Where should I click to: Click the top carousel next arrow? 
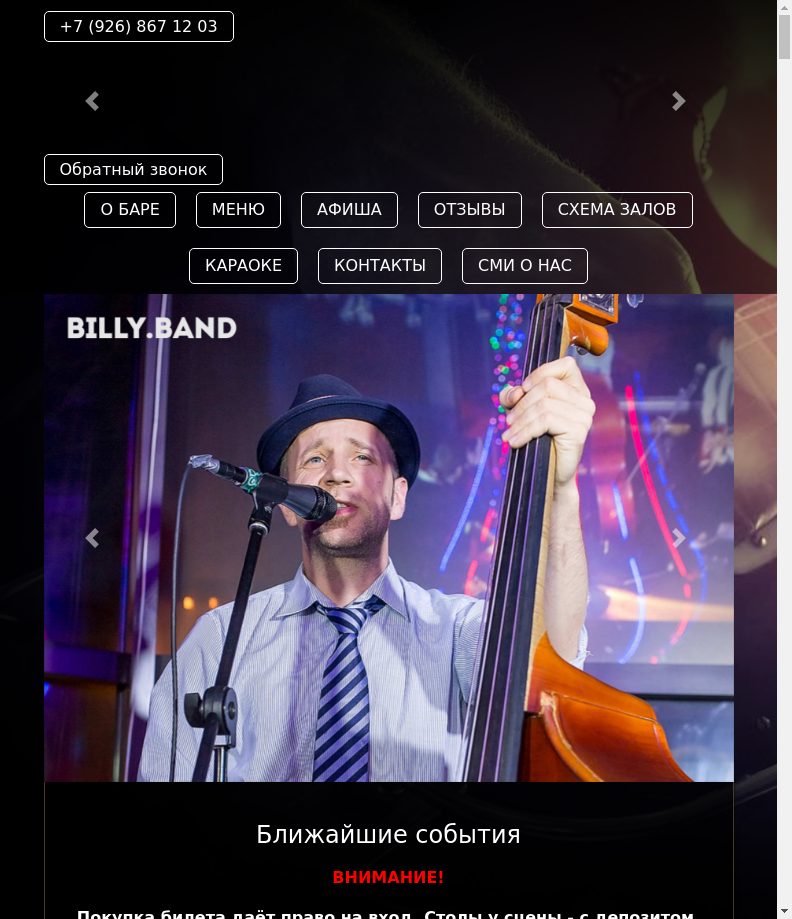(x=678, y=101)
